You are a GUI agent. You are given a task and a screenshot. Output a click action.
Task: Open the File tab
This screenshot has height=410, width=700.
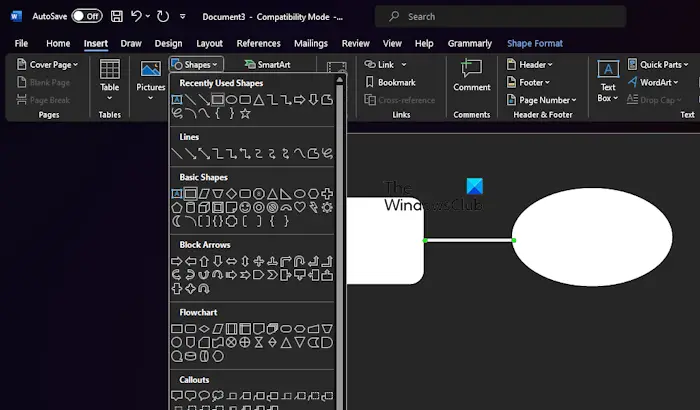(x=21, y=43)
